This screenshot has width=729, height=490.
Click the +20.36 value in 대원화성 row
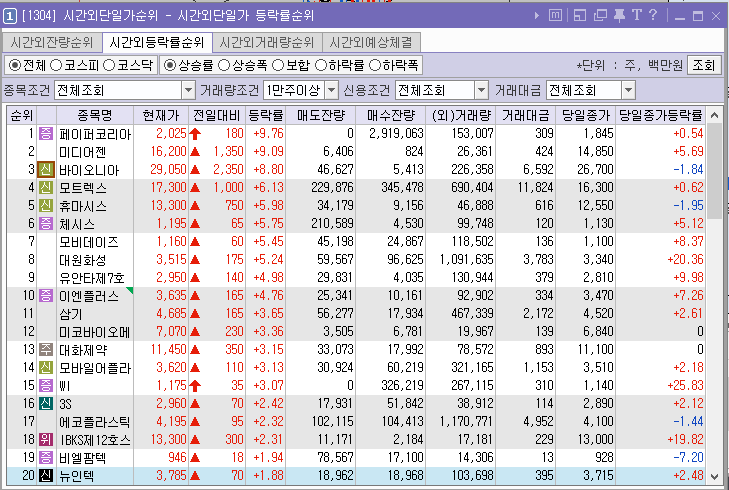click(x=685, y=259)
